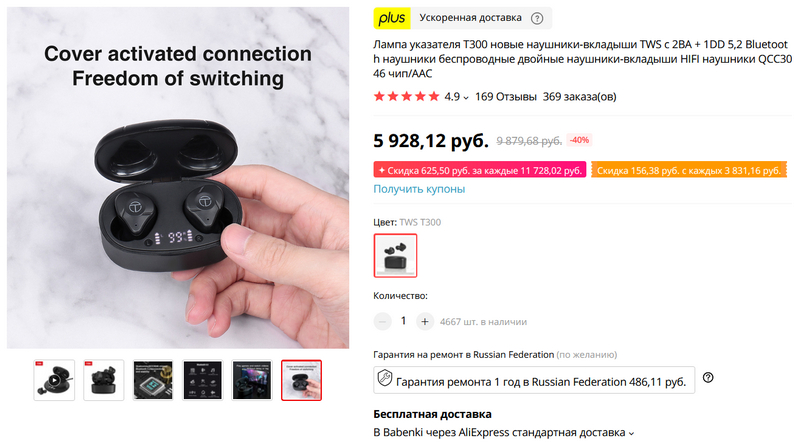
Task: Click the wrench shield warranty icon
Action: pyautogui.click(x=385, y=379)
